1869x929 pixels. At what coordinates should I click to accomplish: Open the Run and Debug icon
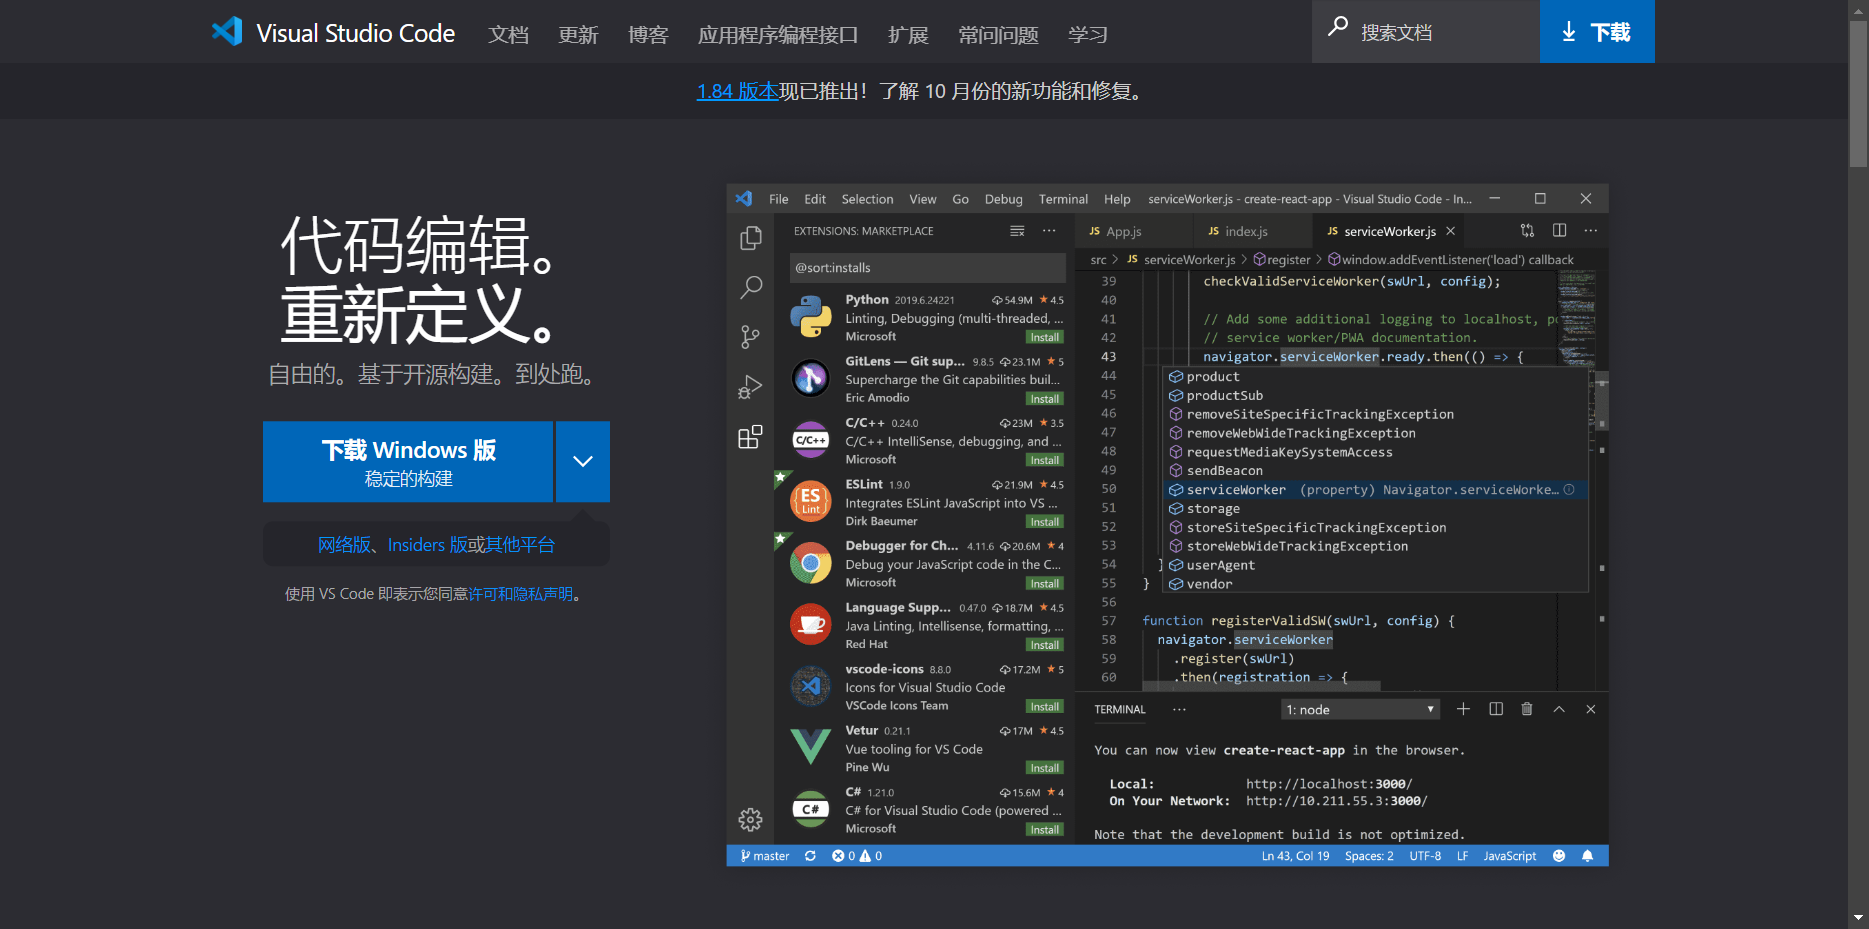750,387
